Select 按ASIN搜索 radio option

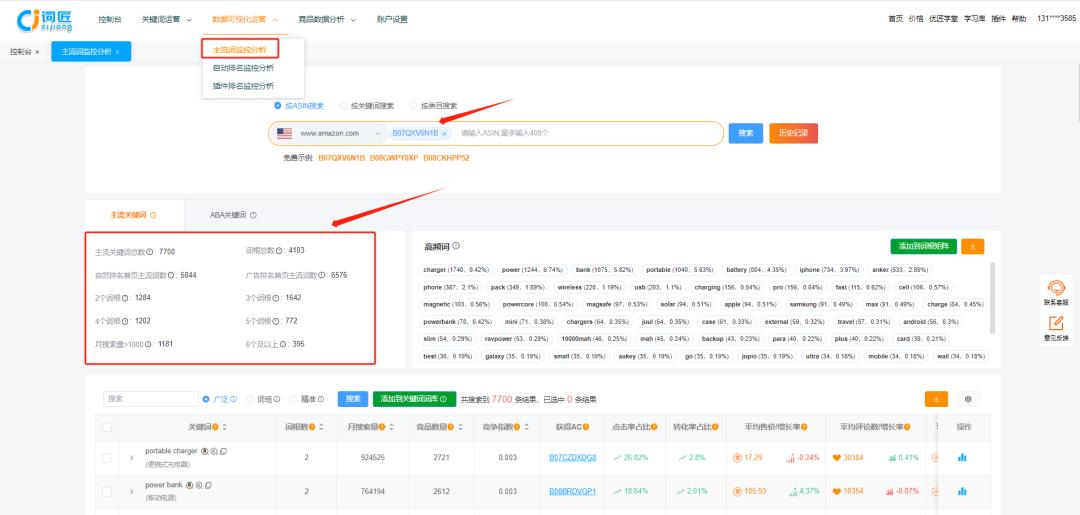coord(278,106)
